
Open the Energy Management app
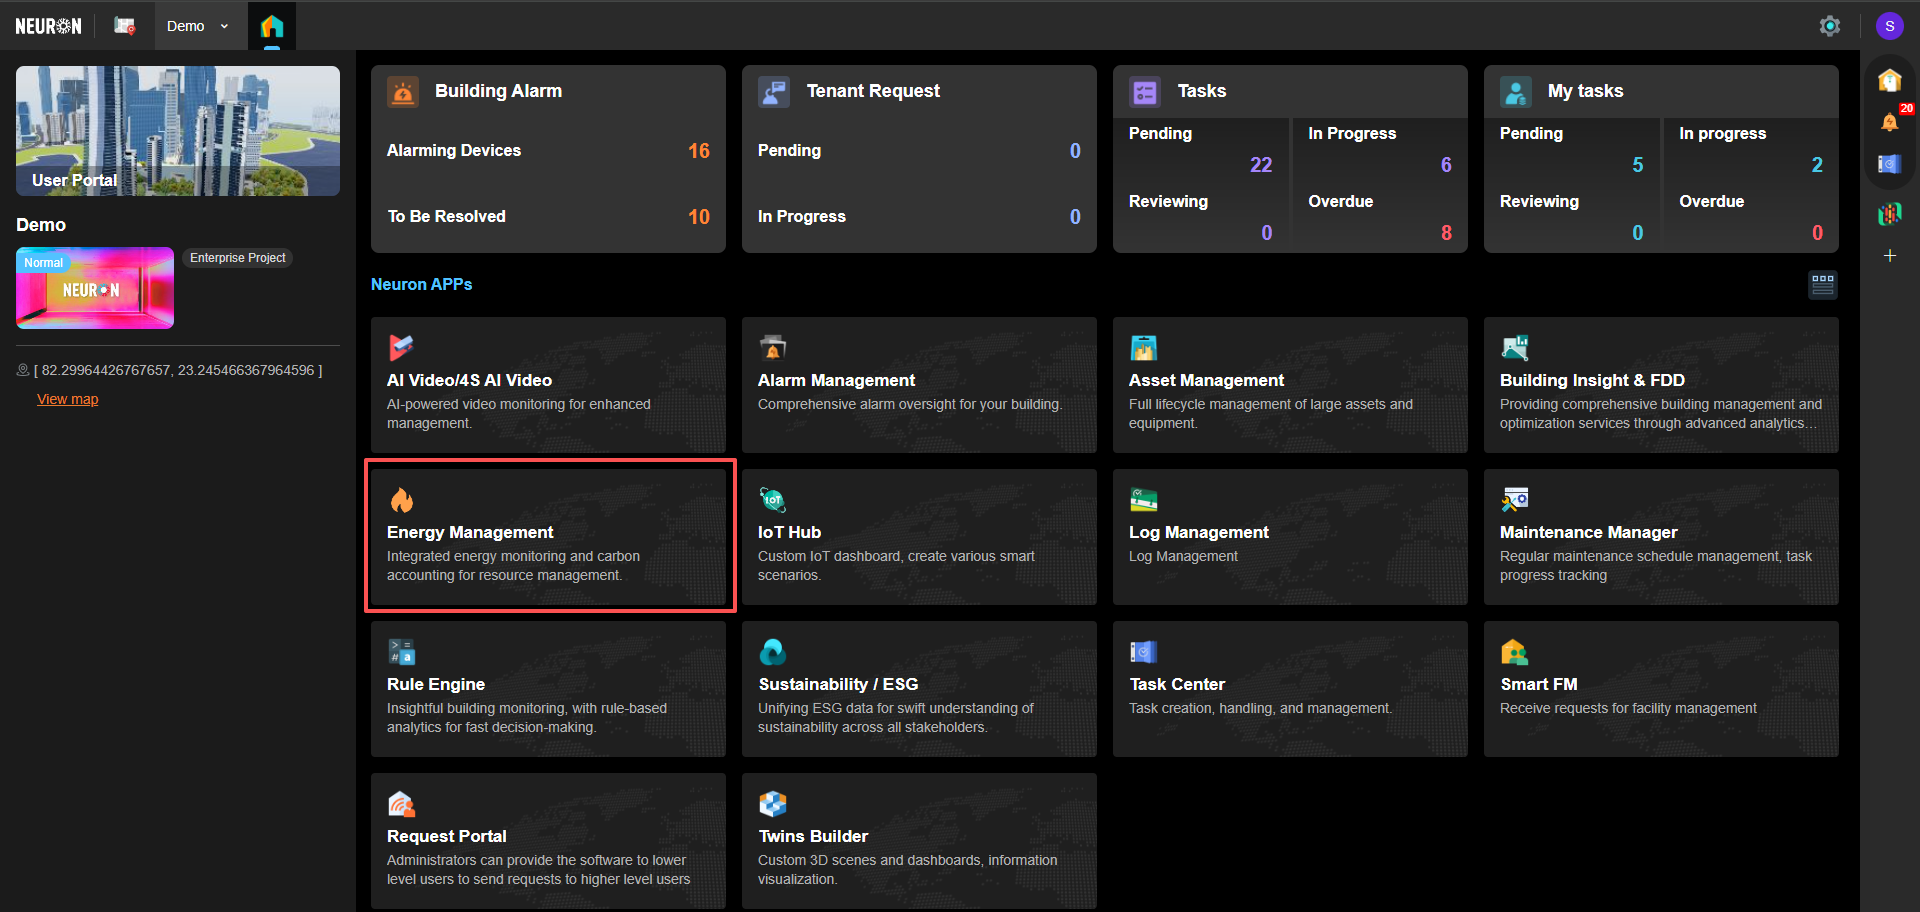pyautogui.click(x=548, y=536)
